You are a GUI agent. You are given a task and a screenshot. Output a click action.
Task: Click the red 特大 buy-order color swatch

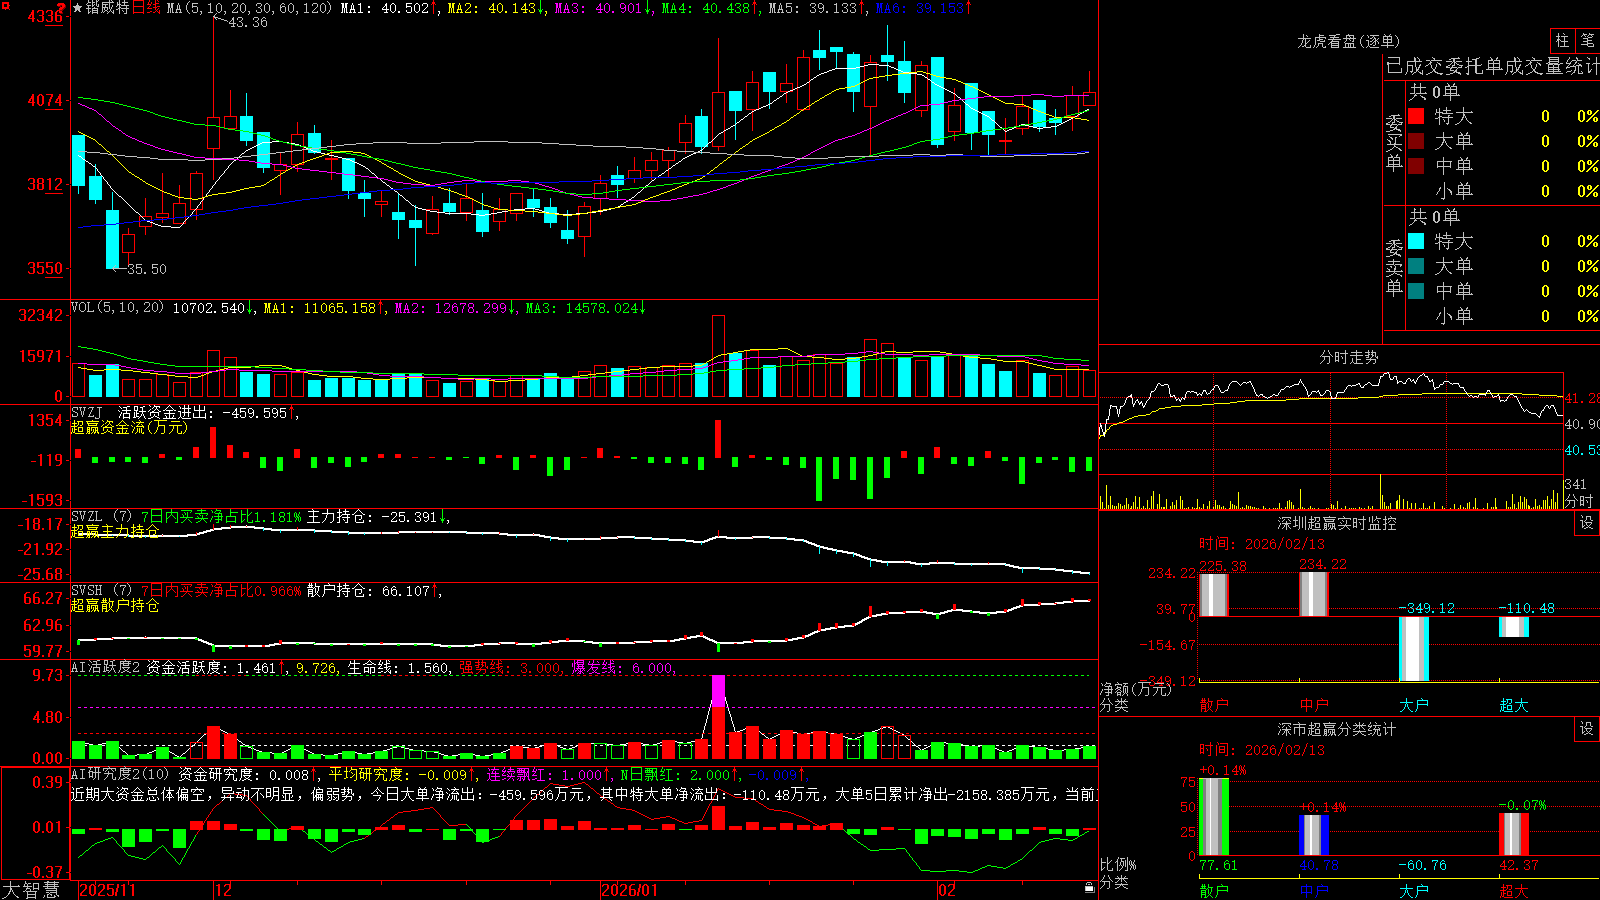[x=1416, y=116]
